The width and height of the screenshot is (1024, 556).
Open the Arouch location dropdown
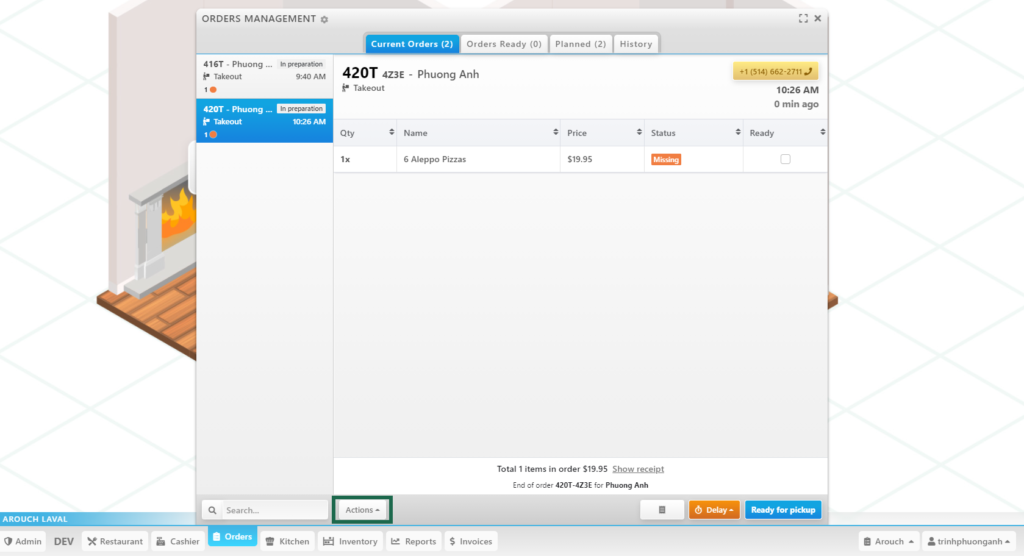[888, 541]
